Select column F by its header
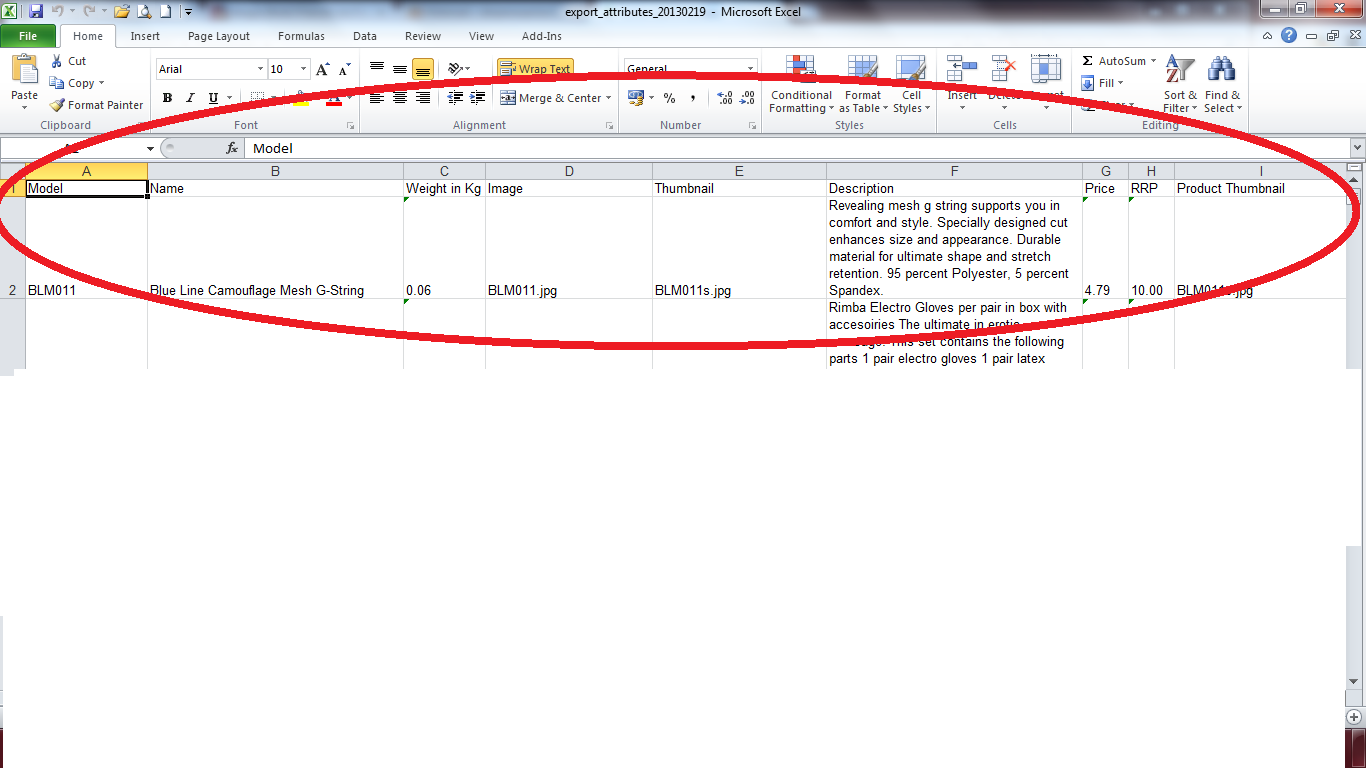The height and width of the screenshot is (768, 1366). [954, 171]
